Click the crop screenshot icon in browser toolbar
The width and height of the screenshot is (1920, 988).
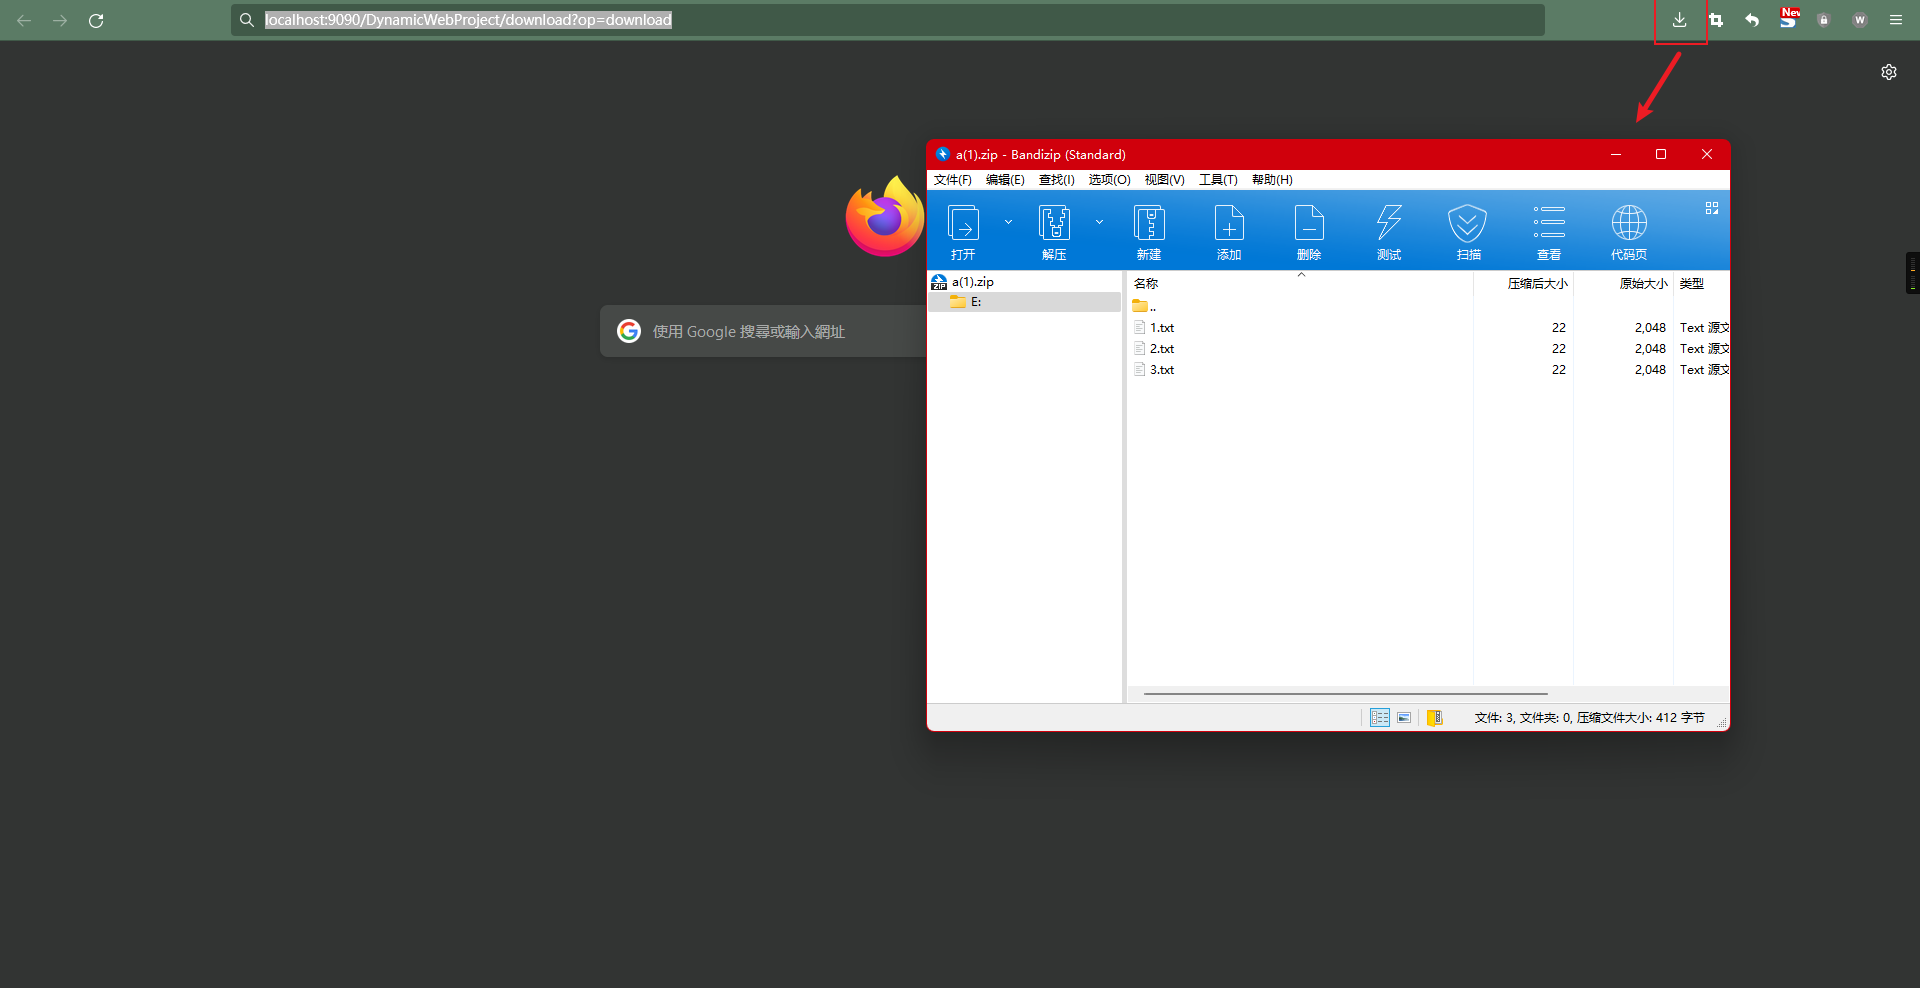(1716, 20)
